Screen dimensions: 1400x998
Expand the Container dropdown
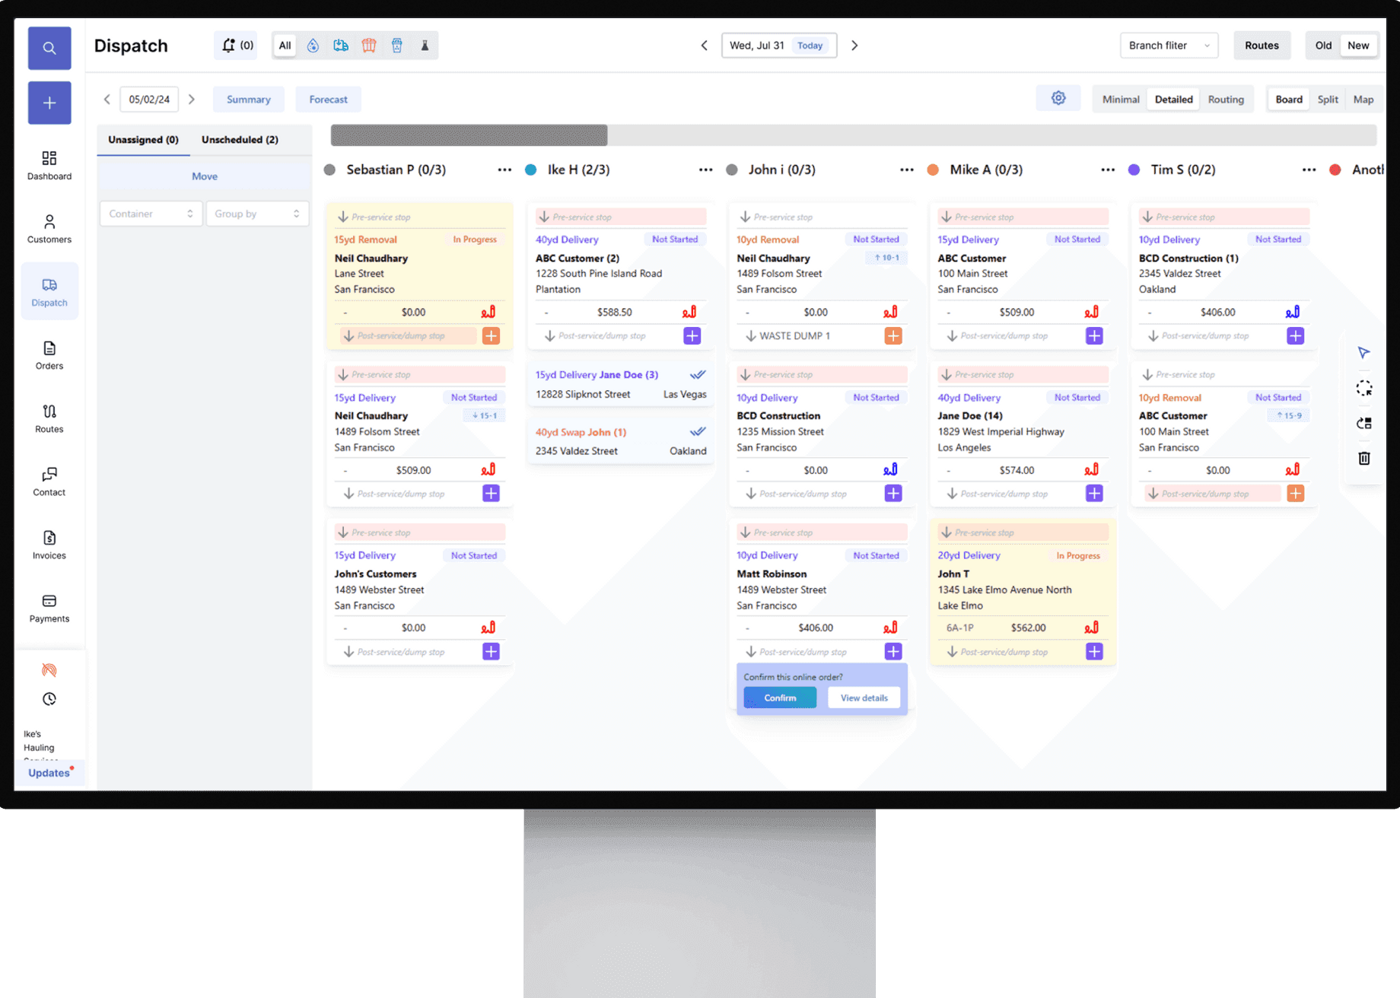151,213
